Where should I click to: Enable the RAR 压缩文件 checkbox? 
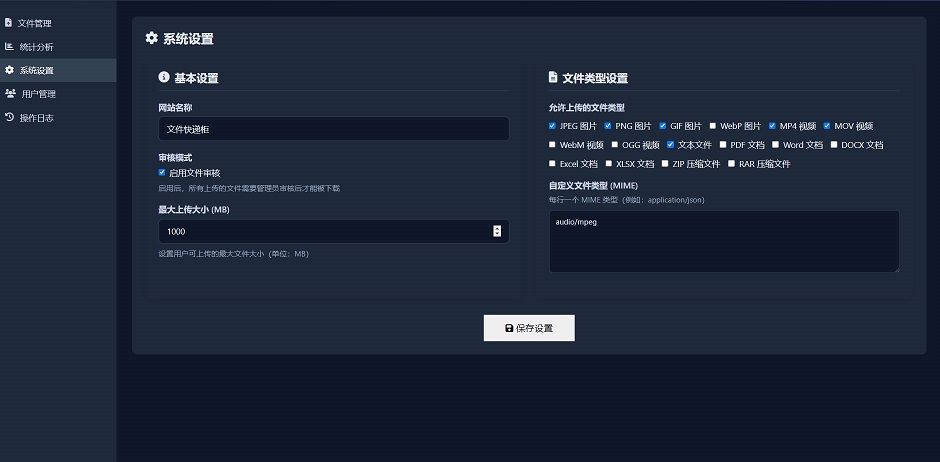tap(732, 163)
